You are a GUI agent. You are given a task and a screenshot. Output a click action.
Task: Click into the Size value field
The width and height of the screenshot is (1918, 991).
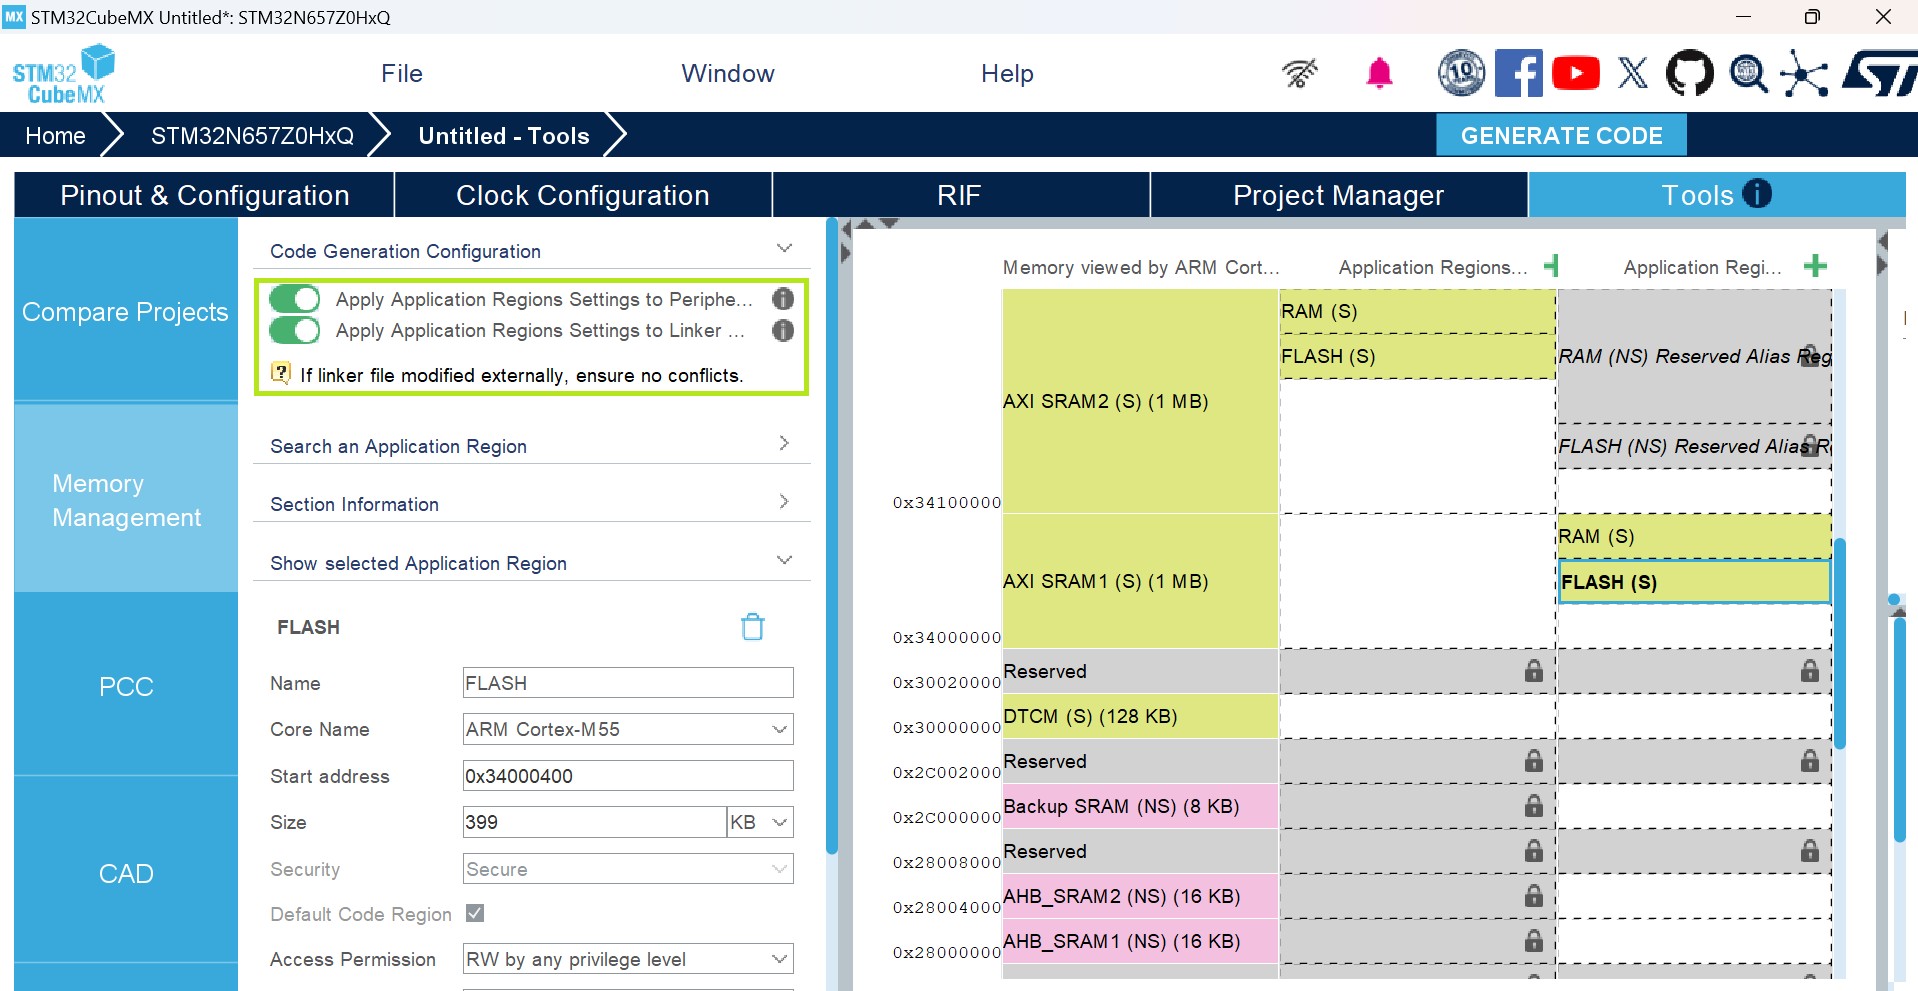coord(594,822)
